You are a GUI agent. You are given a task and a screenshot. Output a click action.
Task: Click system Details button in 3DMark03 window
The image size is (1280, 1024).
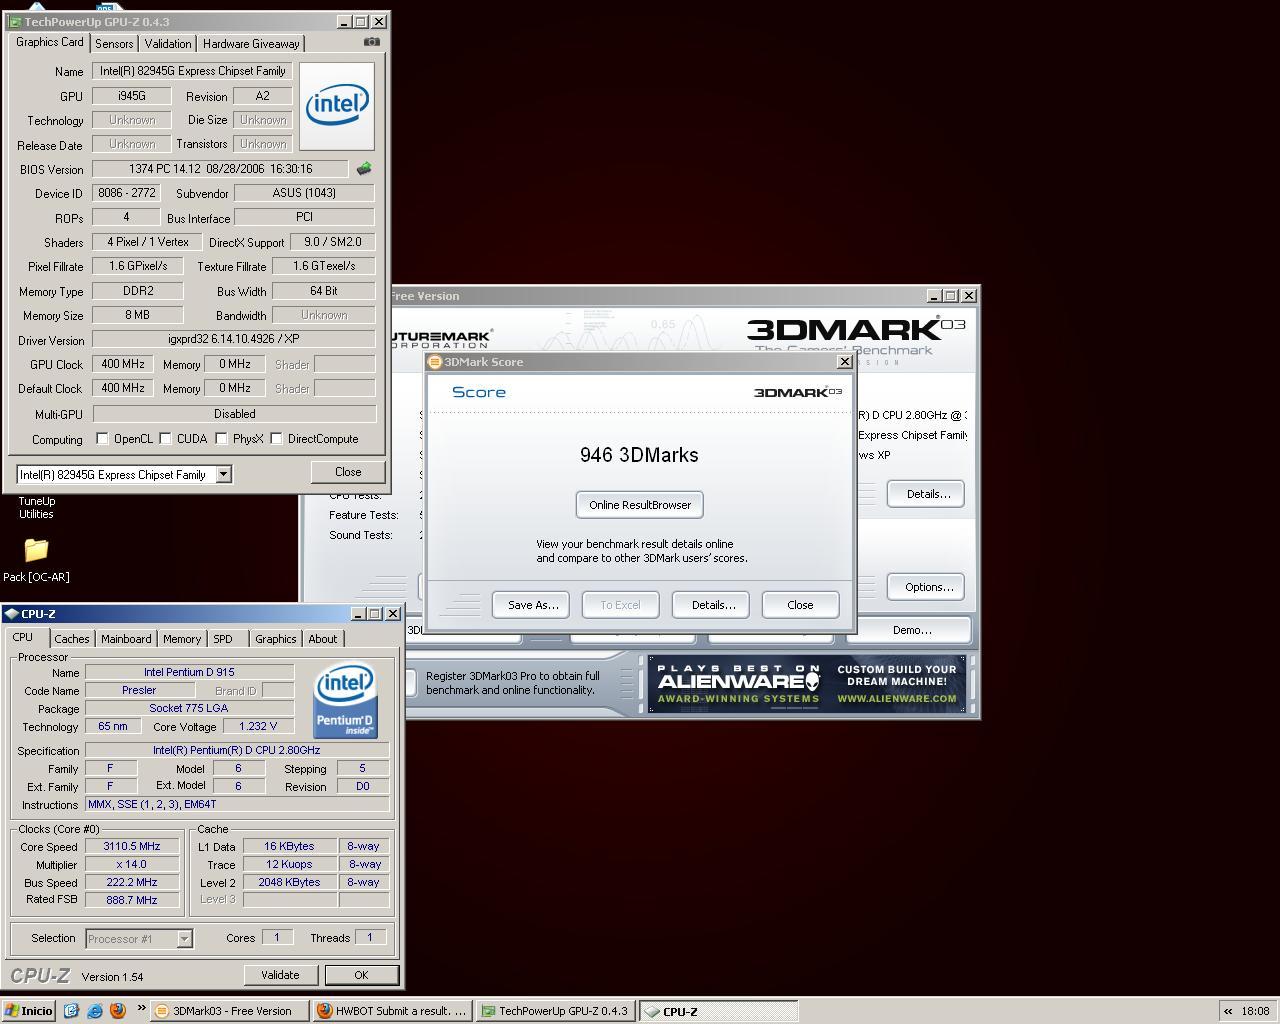927,494
